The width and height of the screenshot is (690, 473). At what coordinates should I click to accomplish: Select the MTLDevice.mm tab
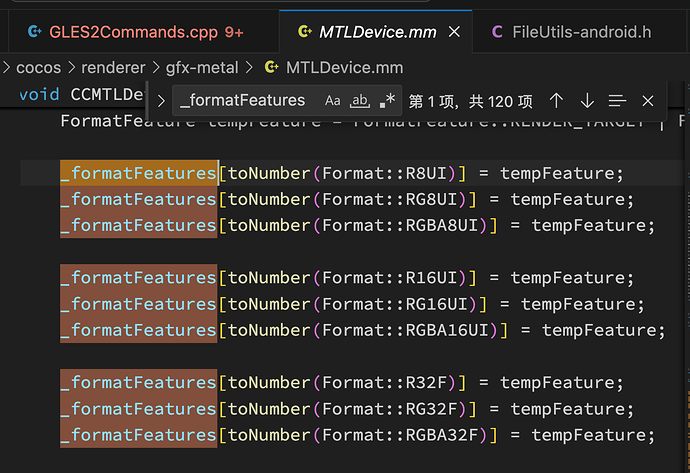point(377,32)
